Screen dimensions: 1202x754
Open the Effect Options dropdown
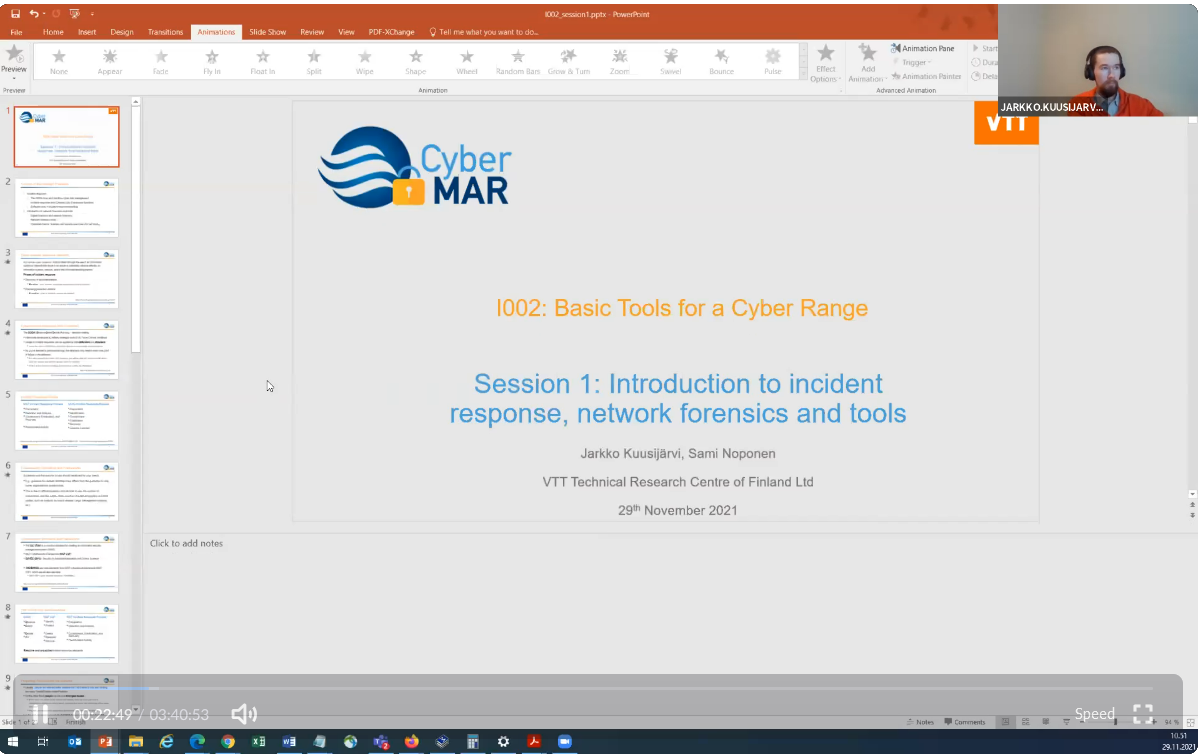tap(825, 62)
